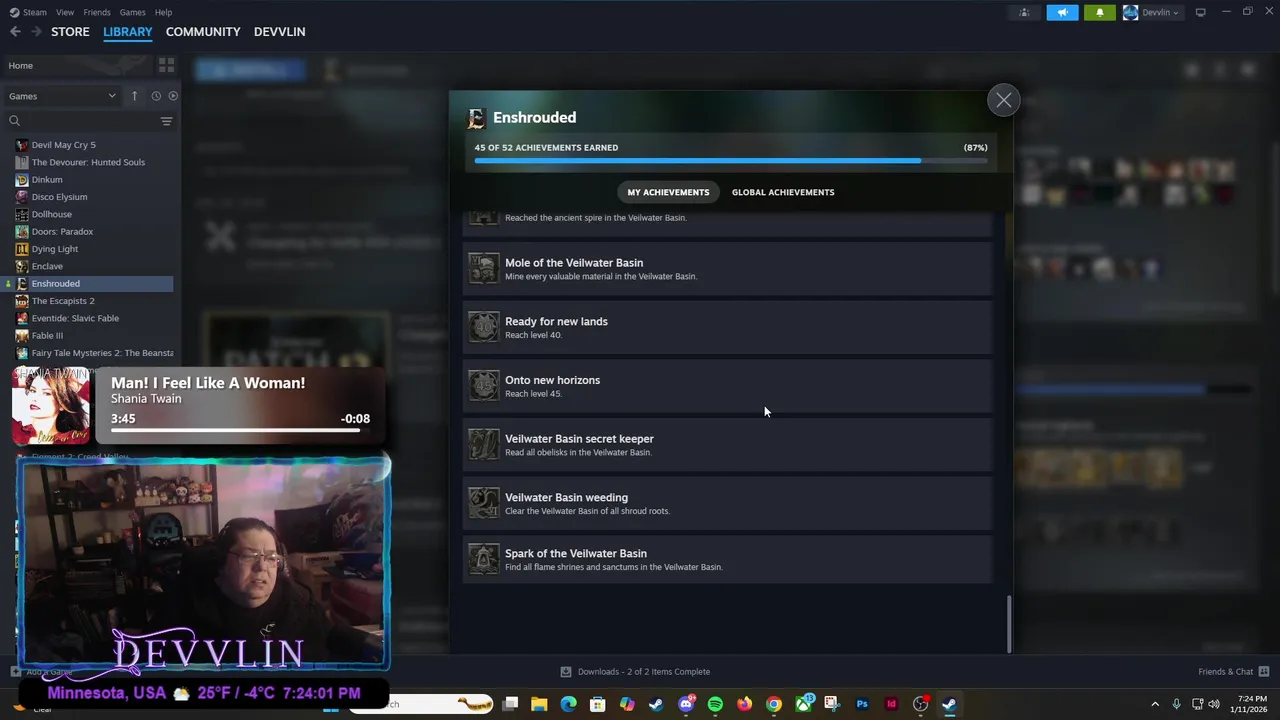Open InDesign from the taskbar
Viewport: 1280px width, 720px height.
click(x=891, y=704)
